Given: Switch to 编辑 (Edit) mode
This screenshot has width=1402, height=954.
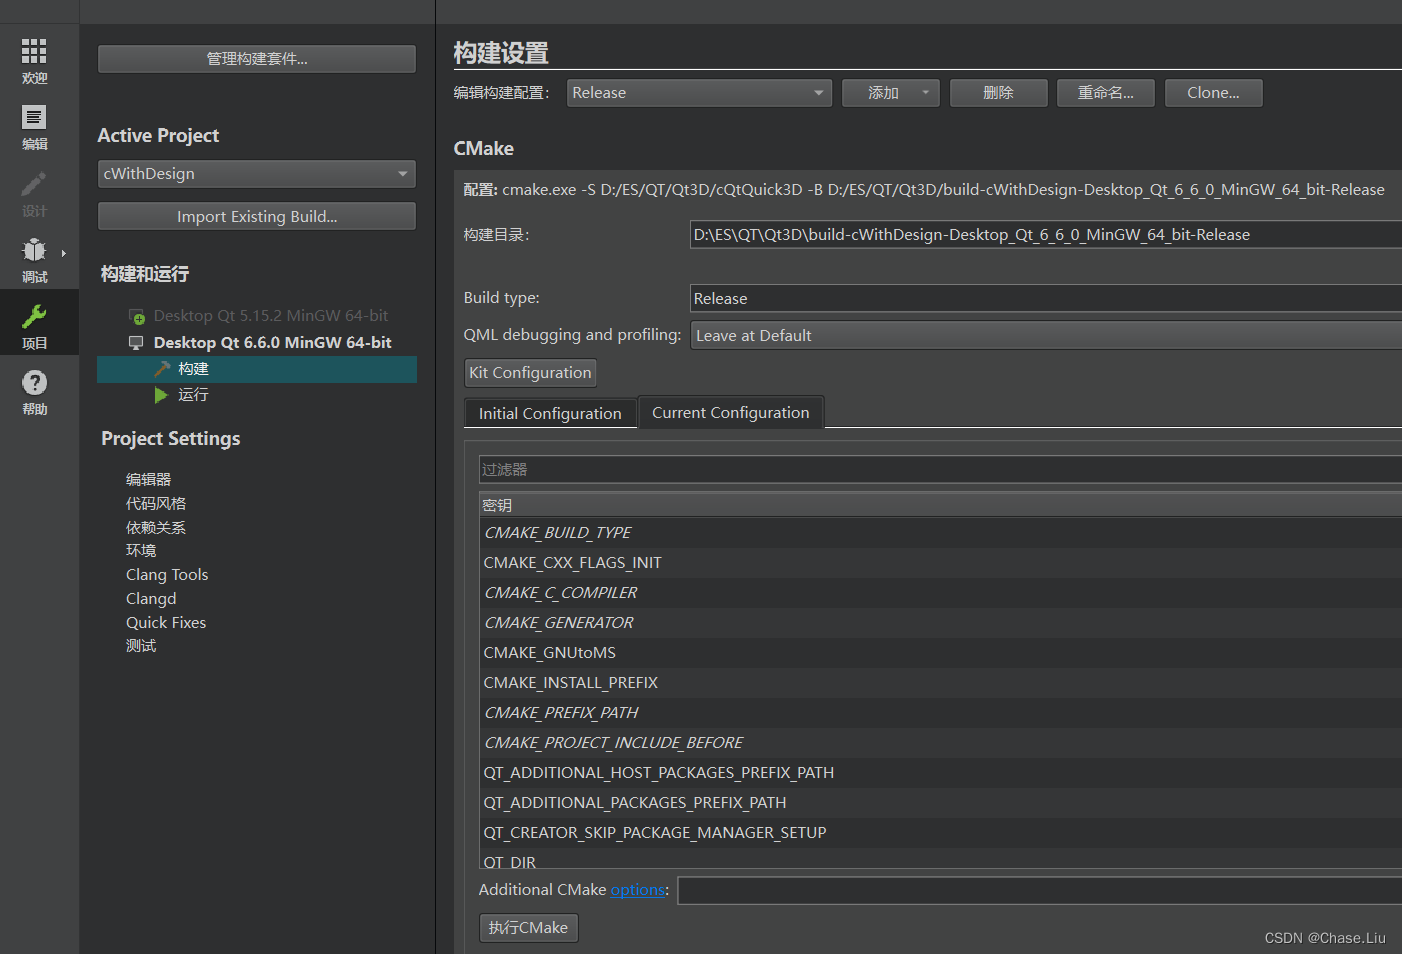Looking at the screenshot, I should tap(34, 127).
